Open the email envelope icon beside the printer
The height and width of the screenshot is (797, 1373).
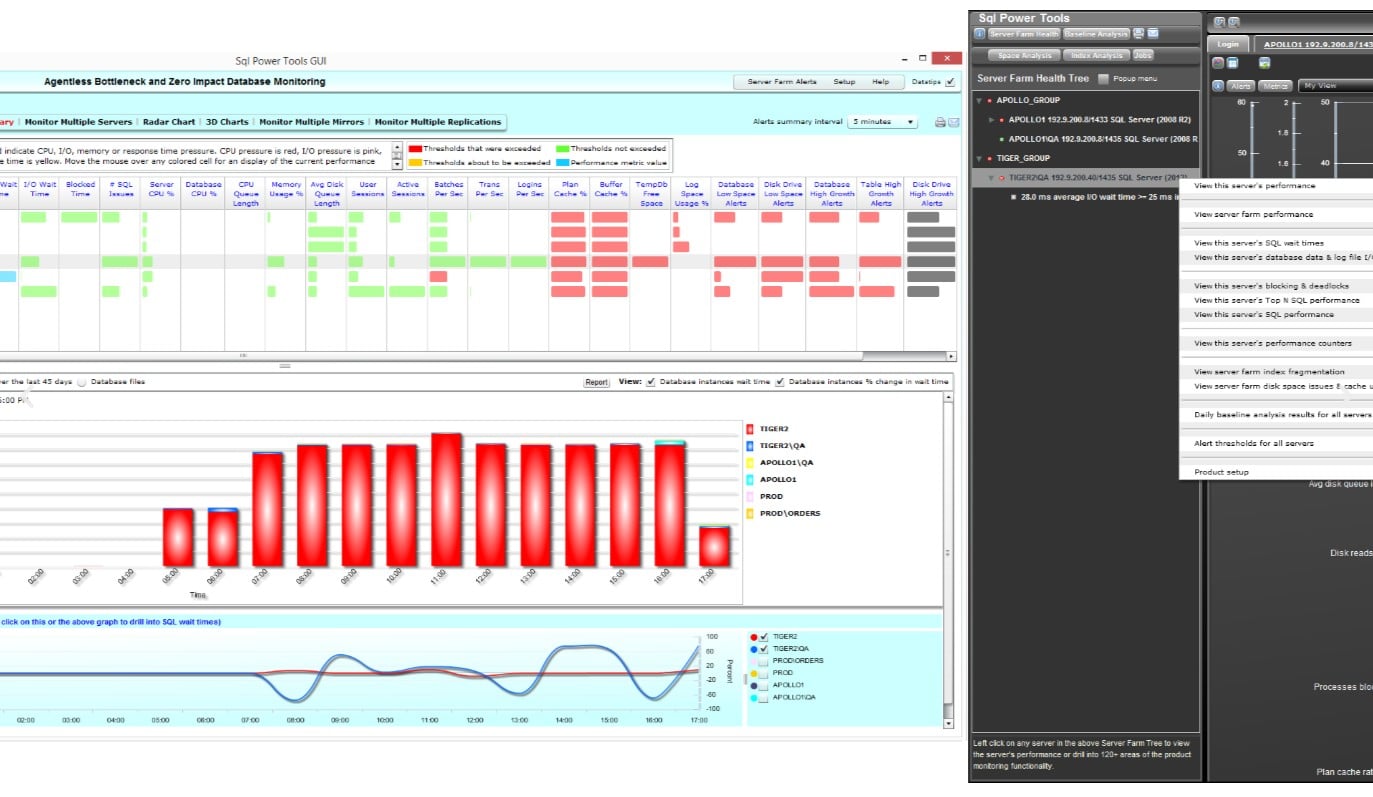[x=1152, y=33]
